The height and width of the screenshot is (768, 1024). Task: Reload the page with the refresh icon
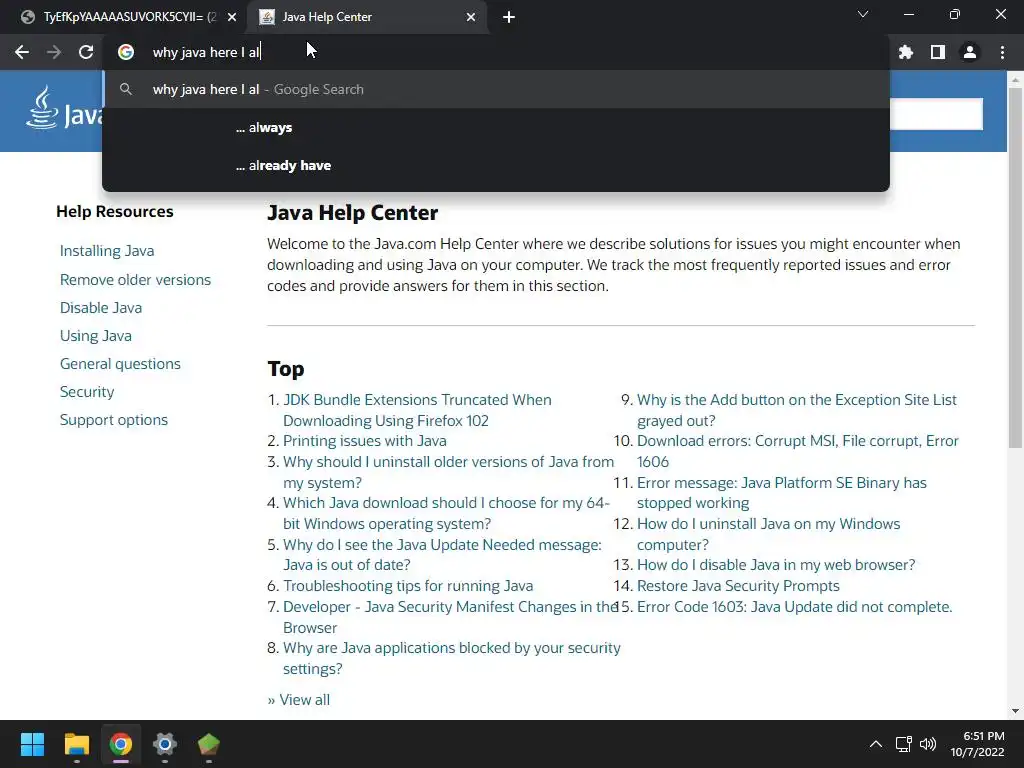(x=86, y=52)
